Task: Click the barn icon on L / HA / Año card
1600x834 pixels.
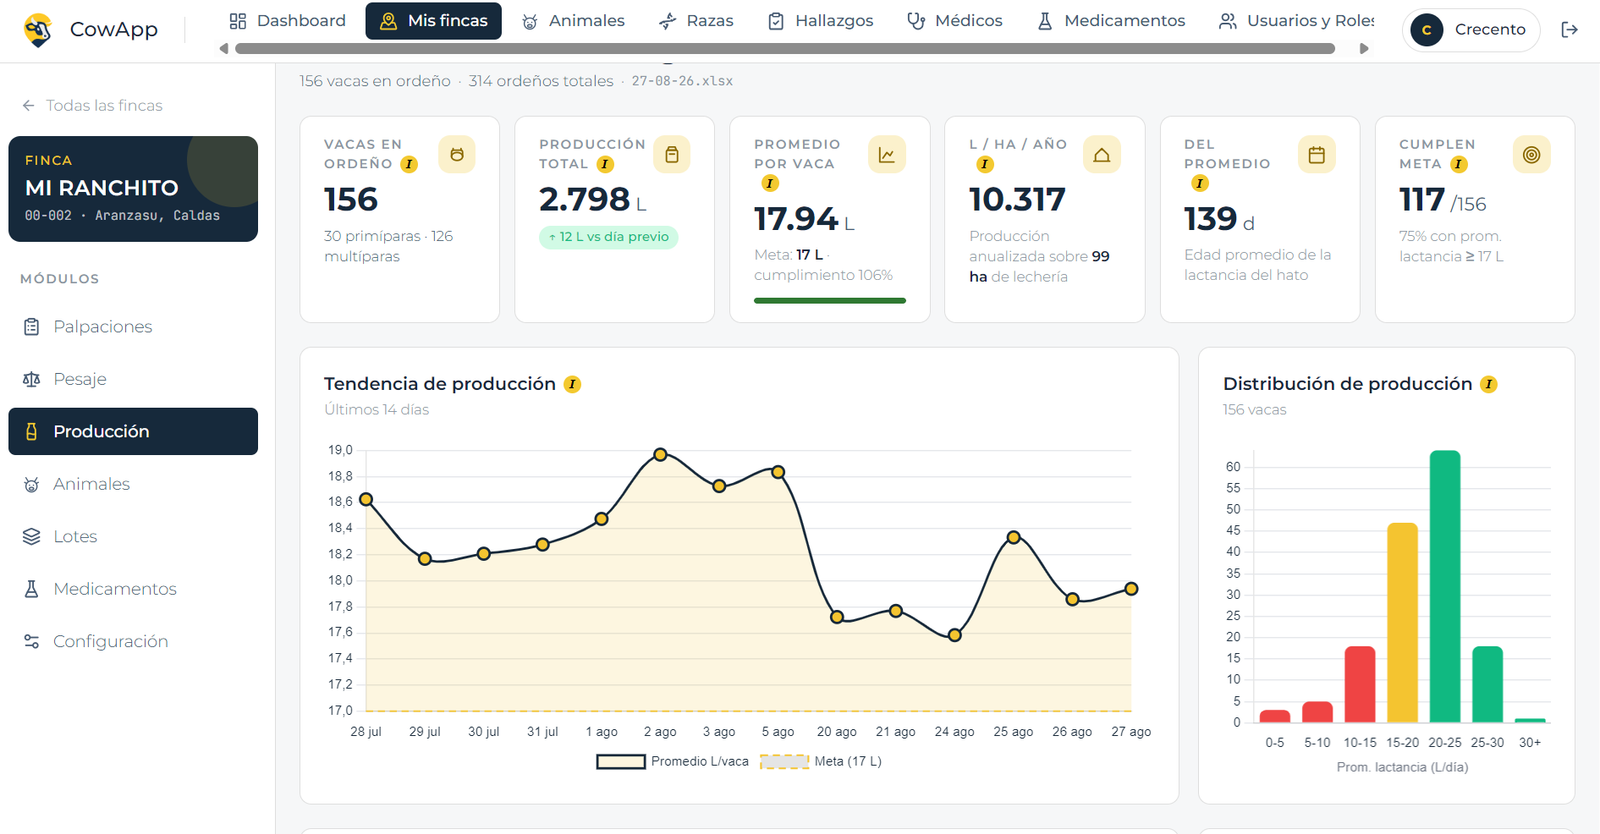Action: pyautogui.click(x=1102, y=155)
